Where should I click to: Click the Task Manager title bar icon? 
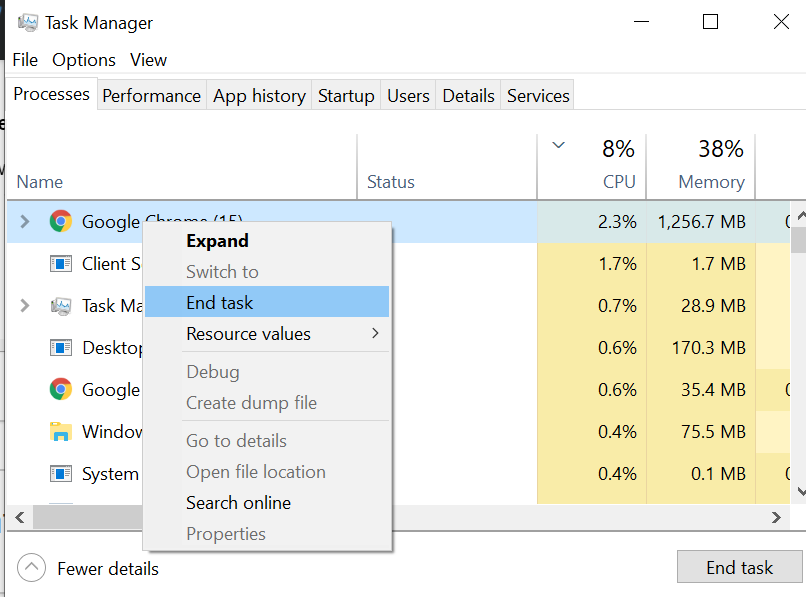click(x=25, y=22)
